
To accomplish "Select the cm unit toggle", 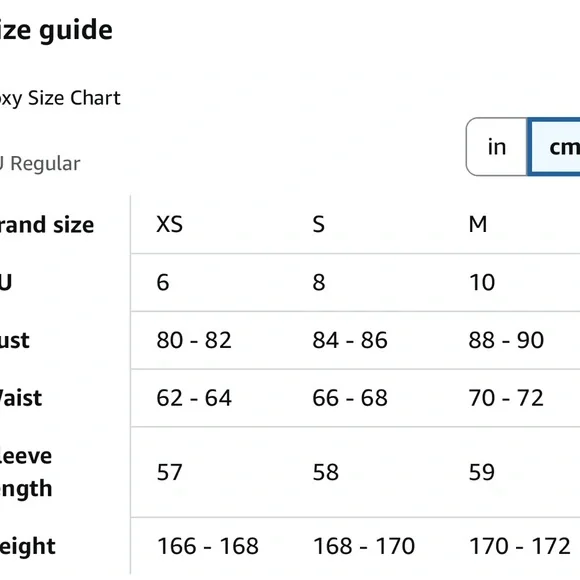I will (x=554, y=147).
